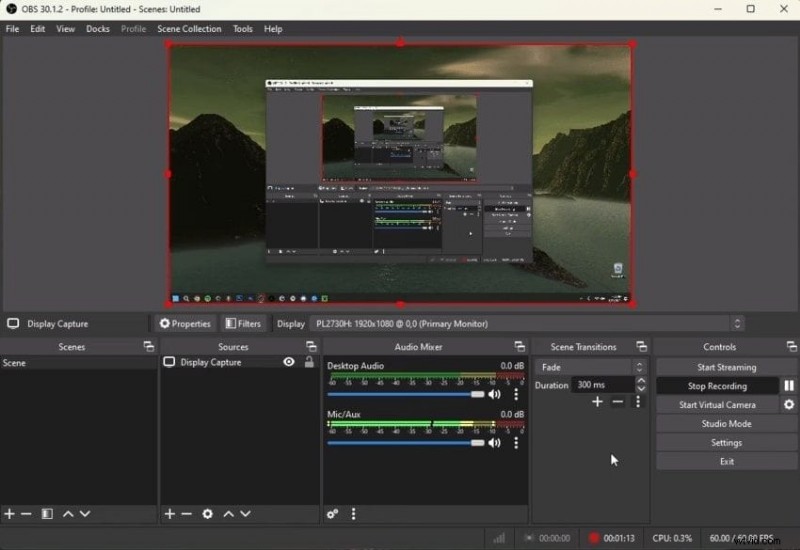Screen dimensions: 800x550
Task: Click Stop Recording
Action: point(717,386)
